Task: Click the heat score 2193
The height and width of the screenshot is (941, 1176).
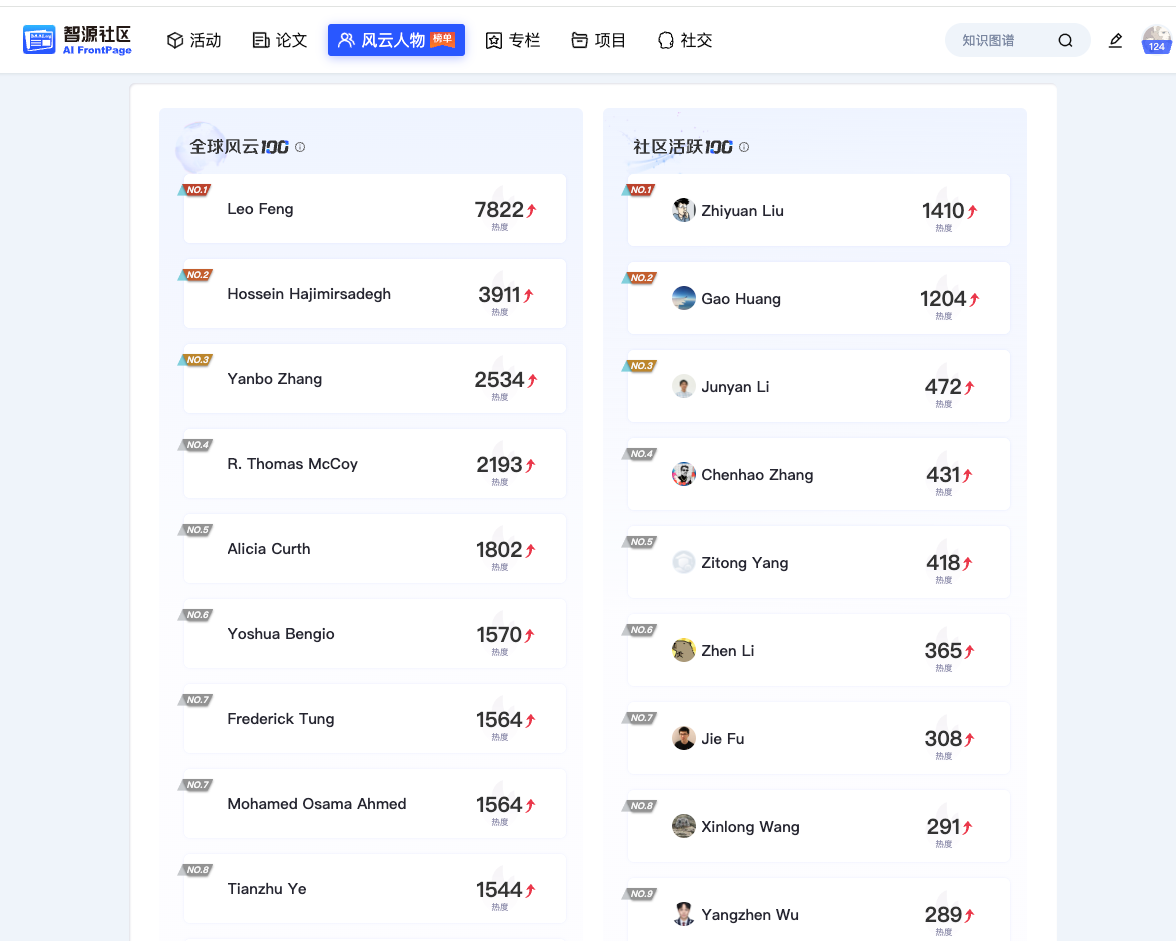Action: (x=499, y=465)
